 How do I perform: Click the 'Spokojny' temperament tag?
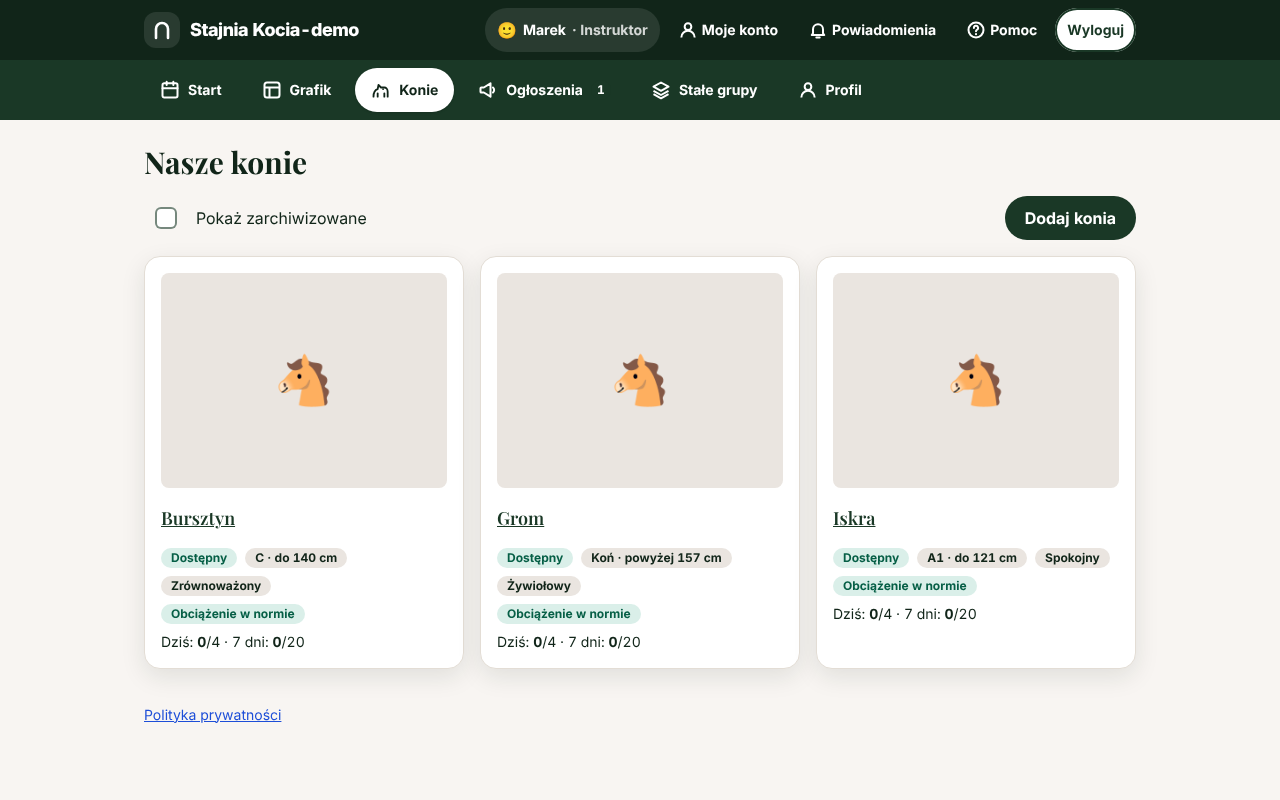click(x=1072, y=558)
